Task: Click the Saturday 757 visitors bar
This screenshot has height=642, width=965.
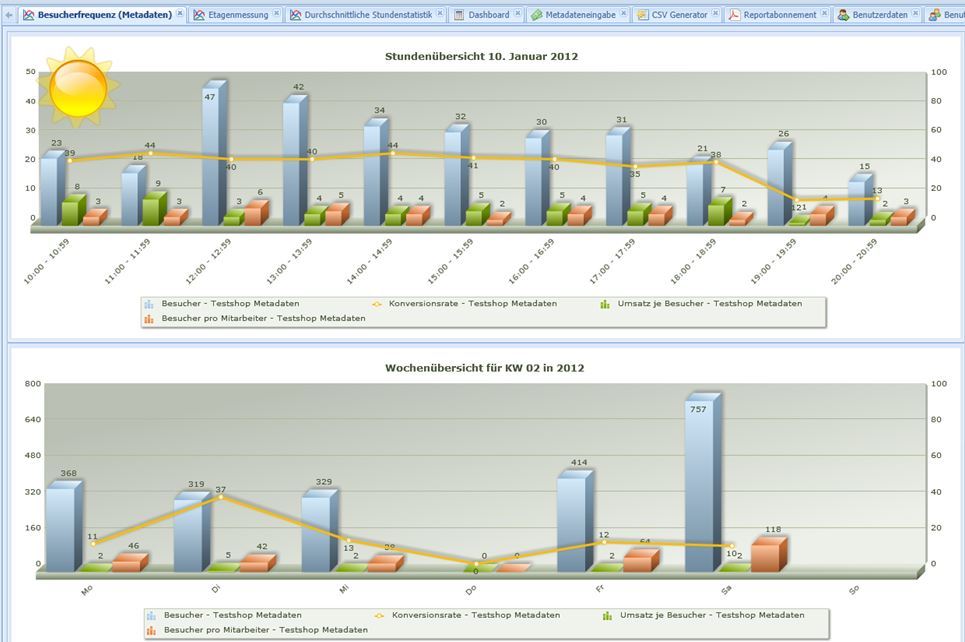Action: pos(701,485)
